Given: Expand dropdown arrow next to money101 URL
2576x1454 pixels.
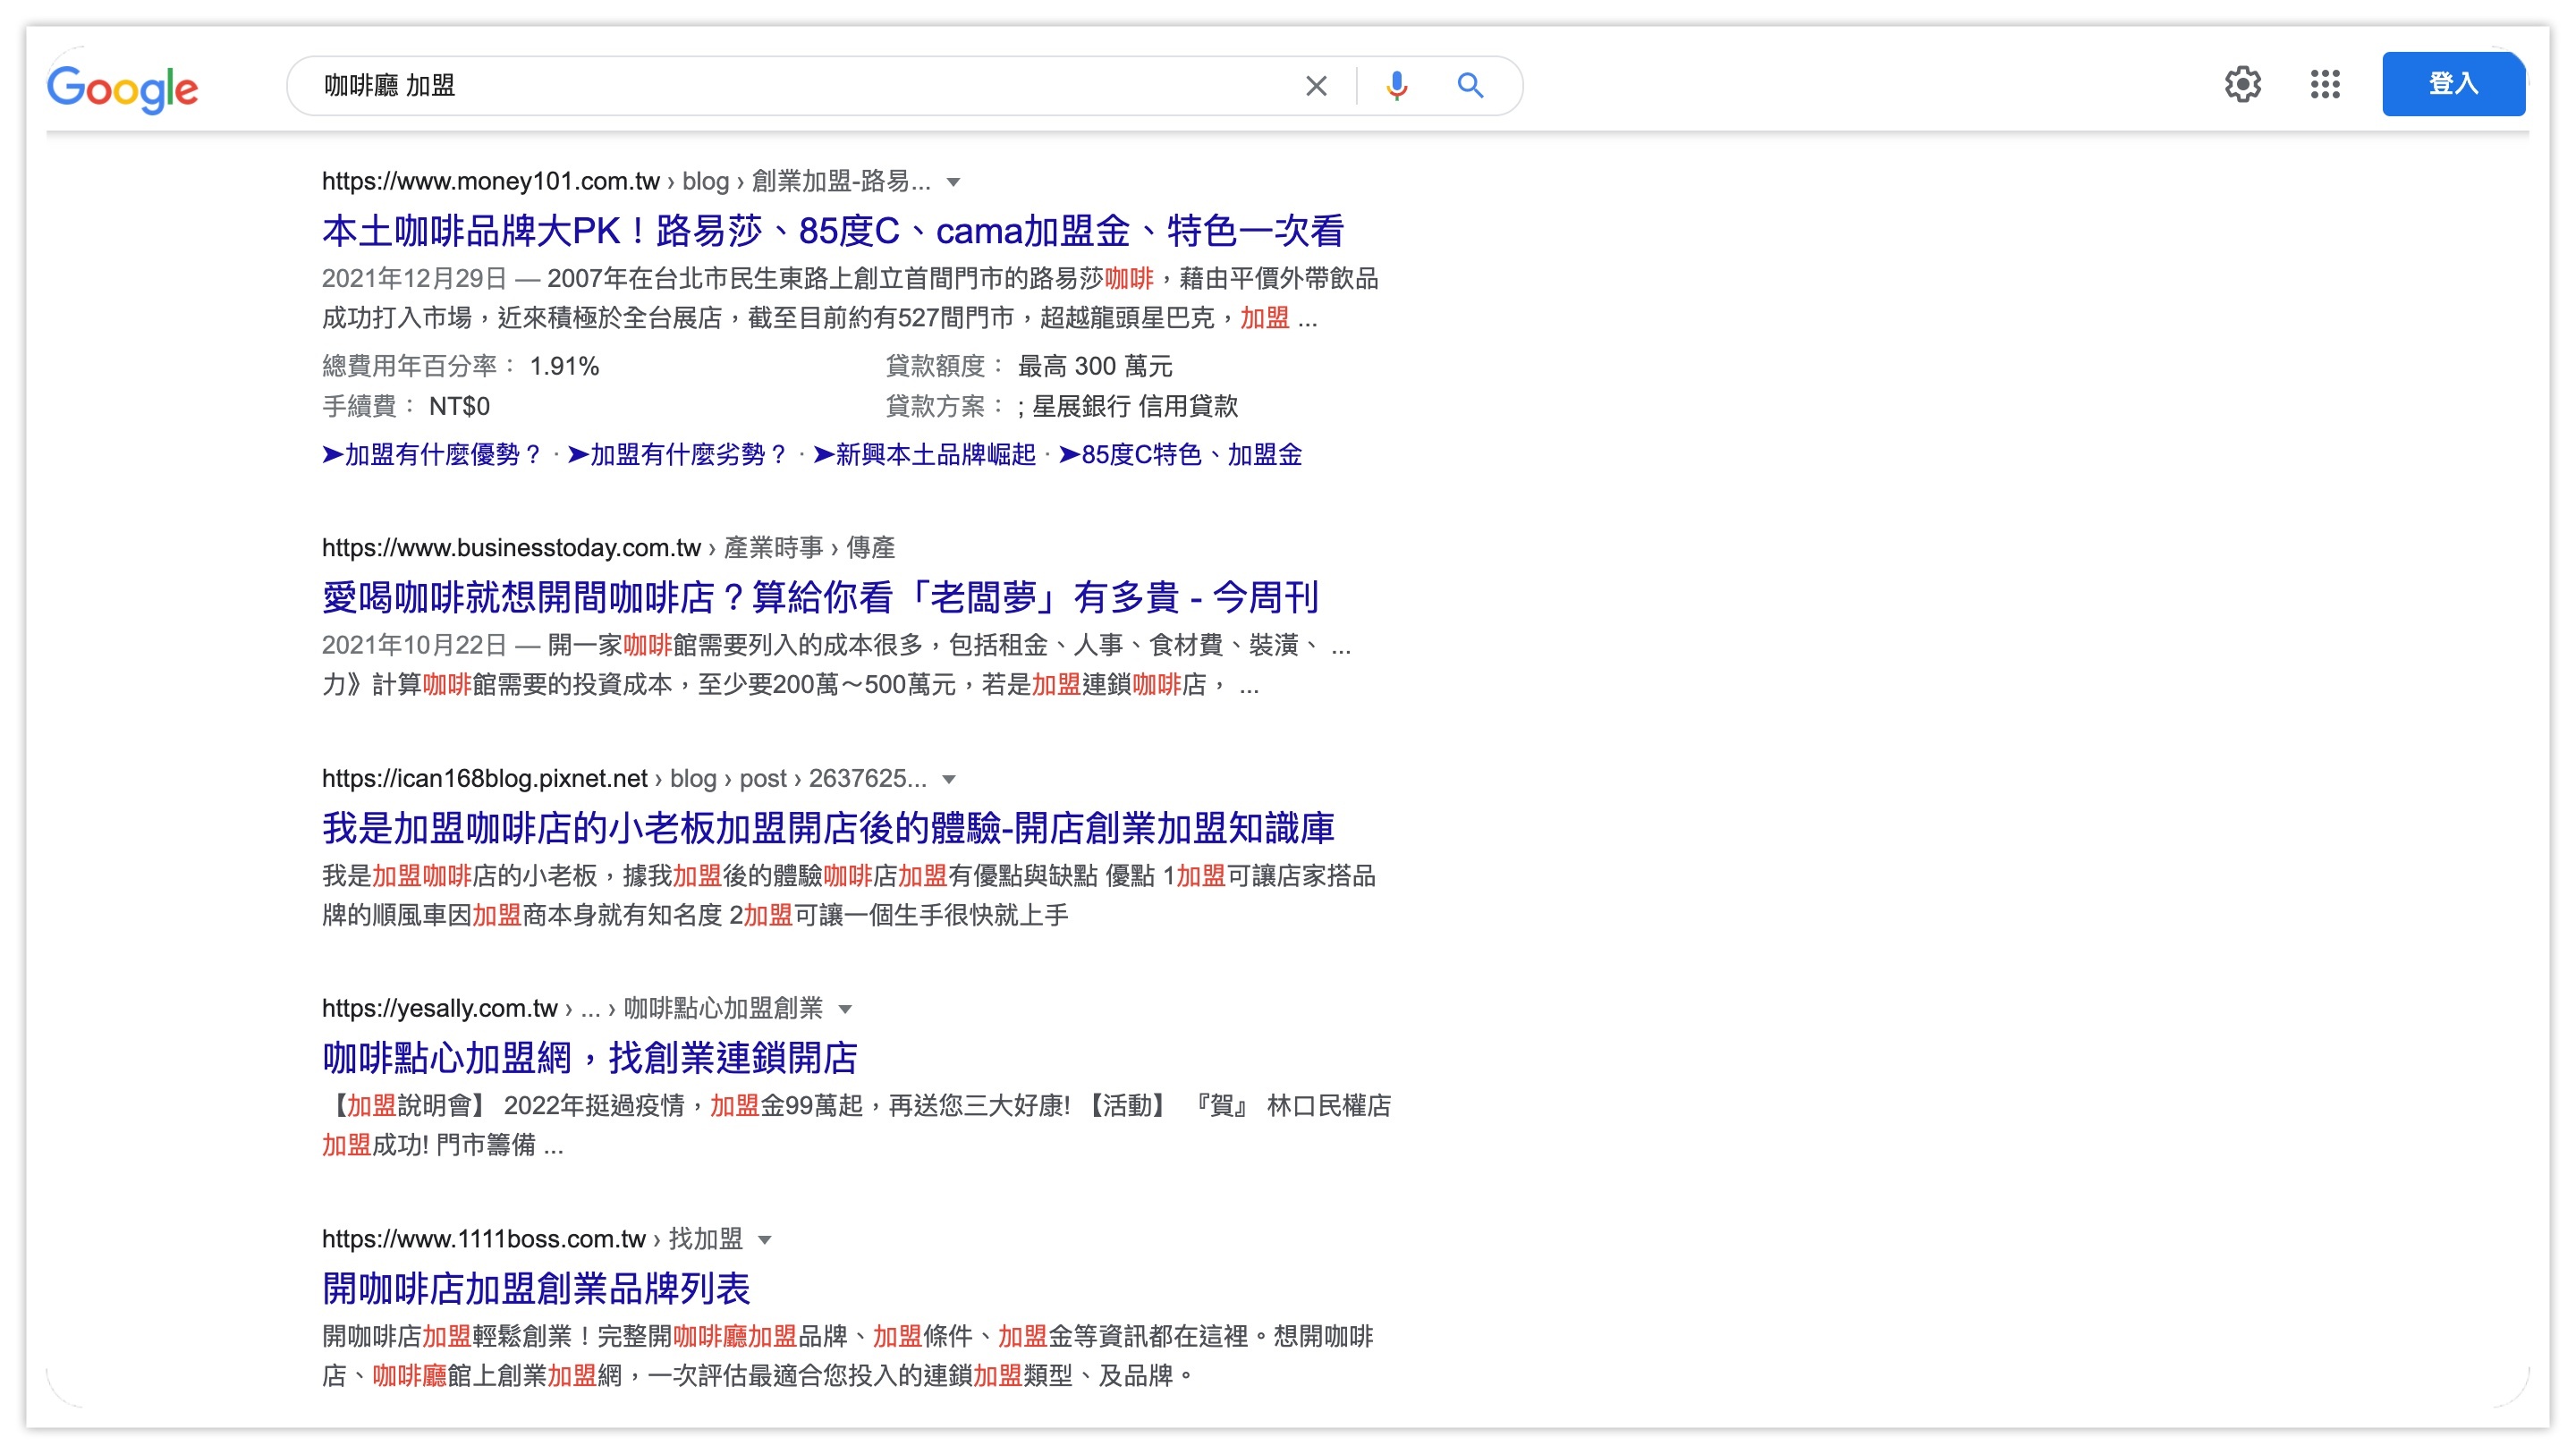Looking at the screenshot, I should coord(953,182).
